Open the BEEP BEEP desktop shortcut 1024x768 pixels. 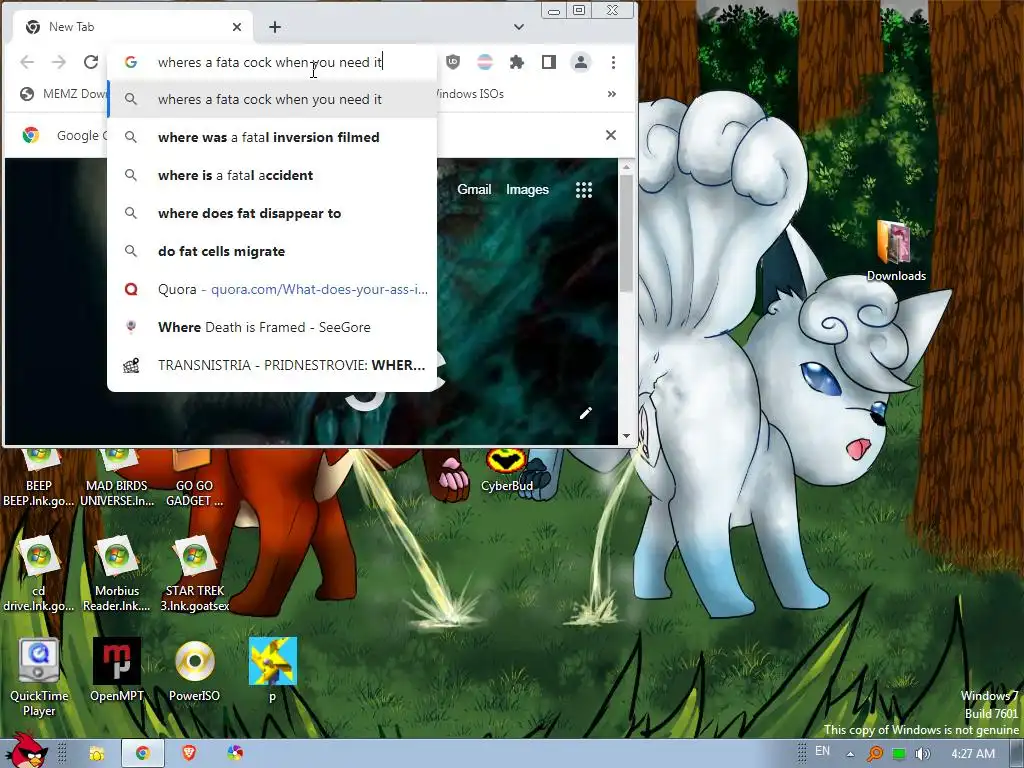[x=39, y=477]
